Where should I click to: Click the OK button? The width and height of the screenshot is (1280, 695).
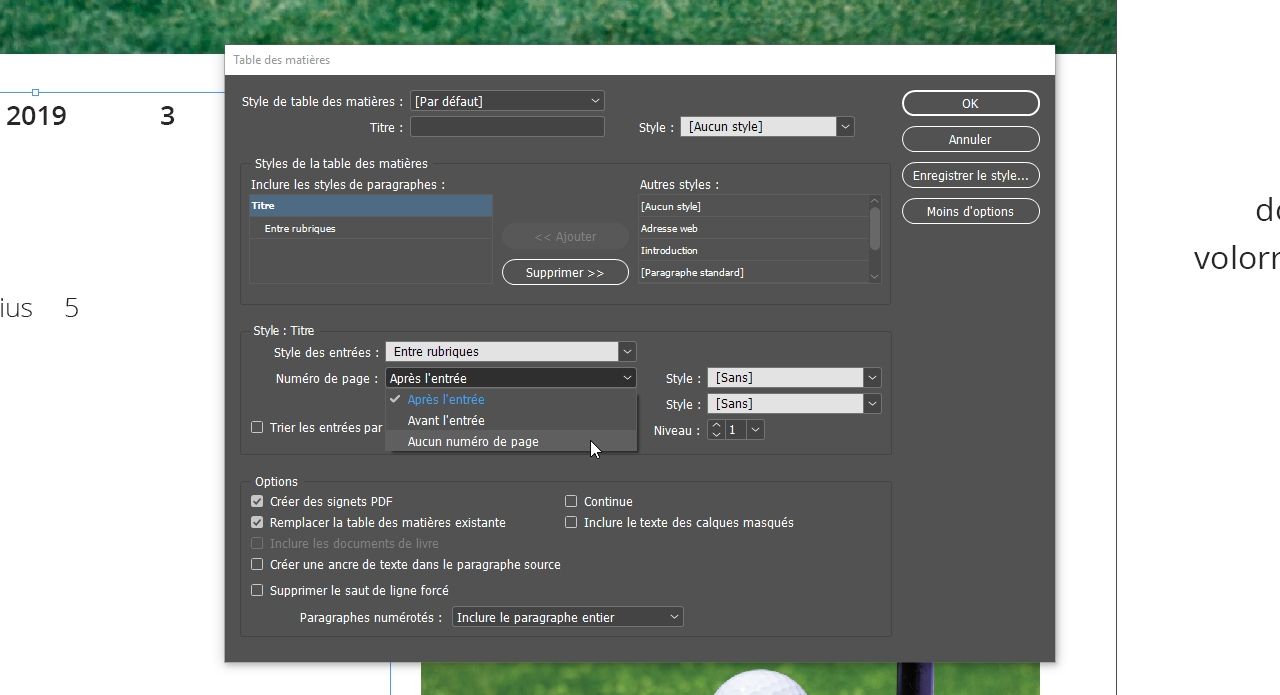click(970, 103)
